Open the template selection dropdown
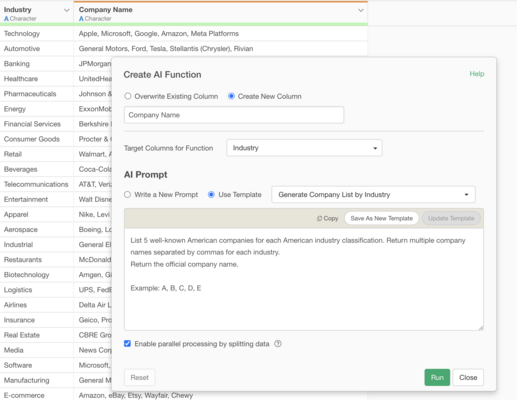Screen dimensions: 517x400 point(373,195)
